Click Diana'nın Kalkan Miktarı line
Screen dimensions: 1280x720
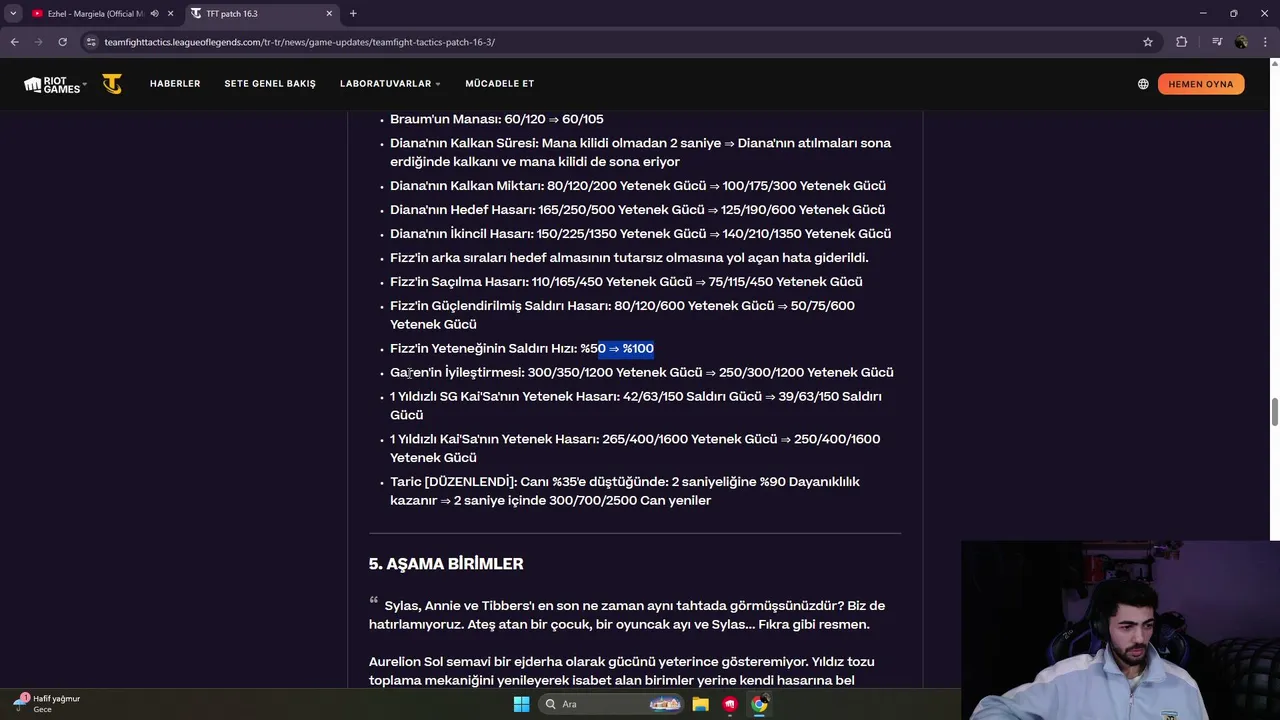point(637,186)
